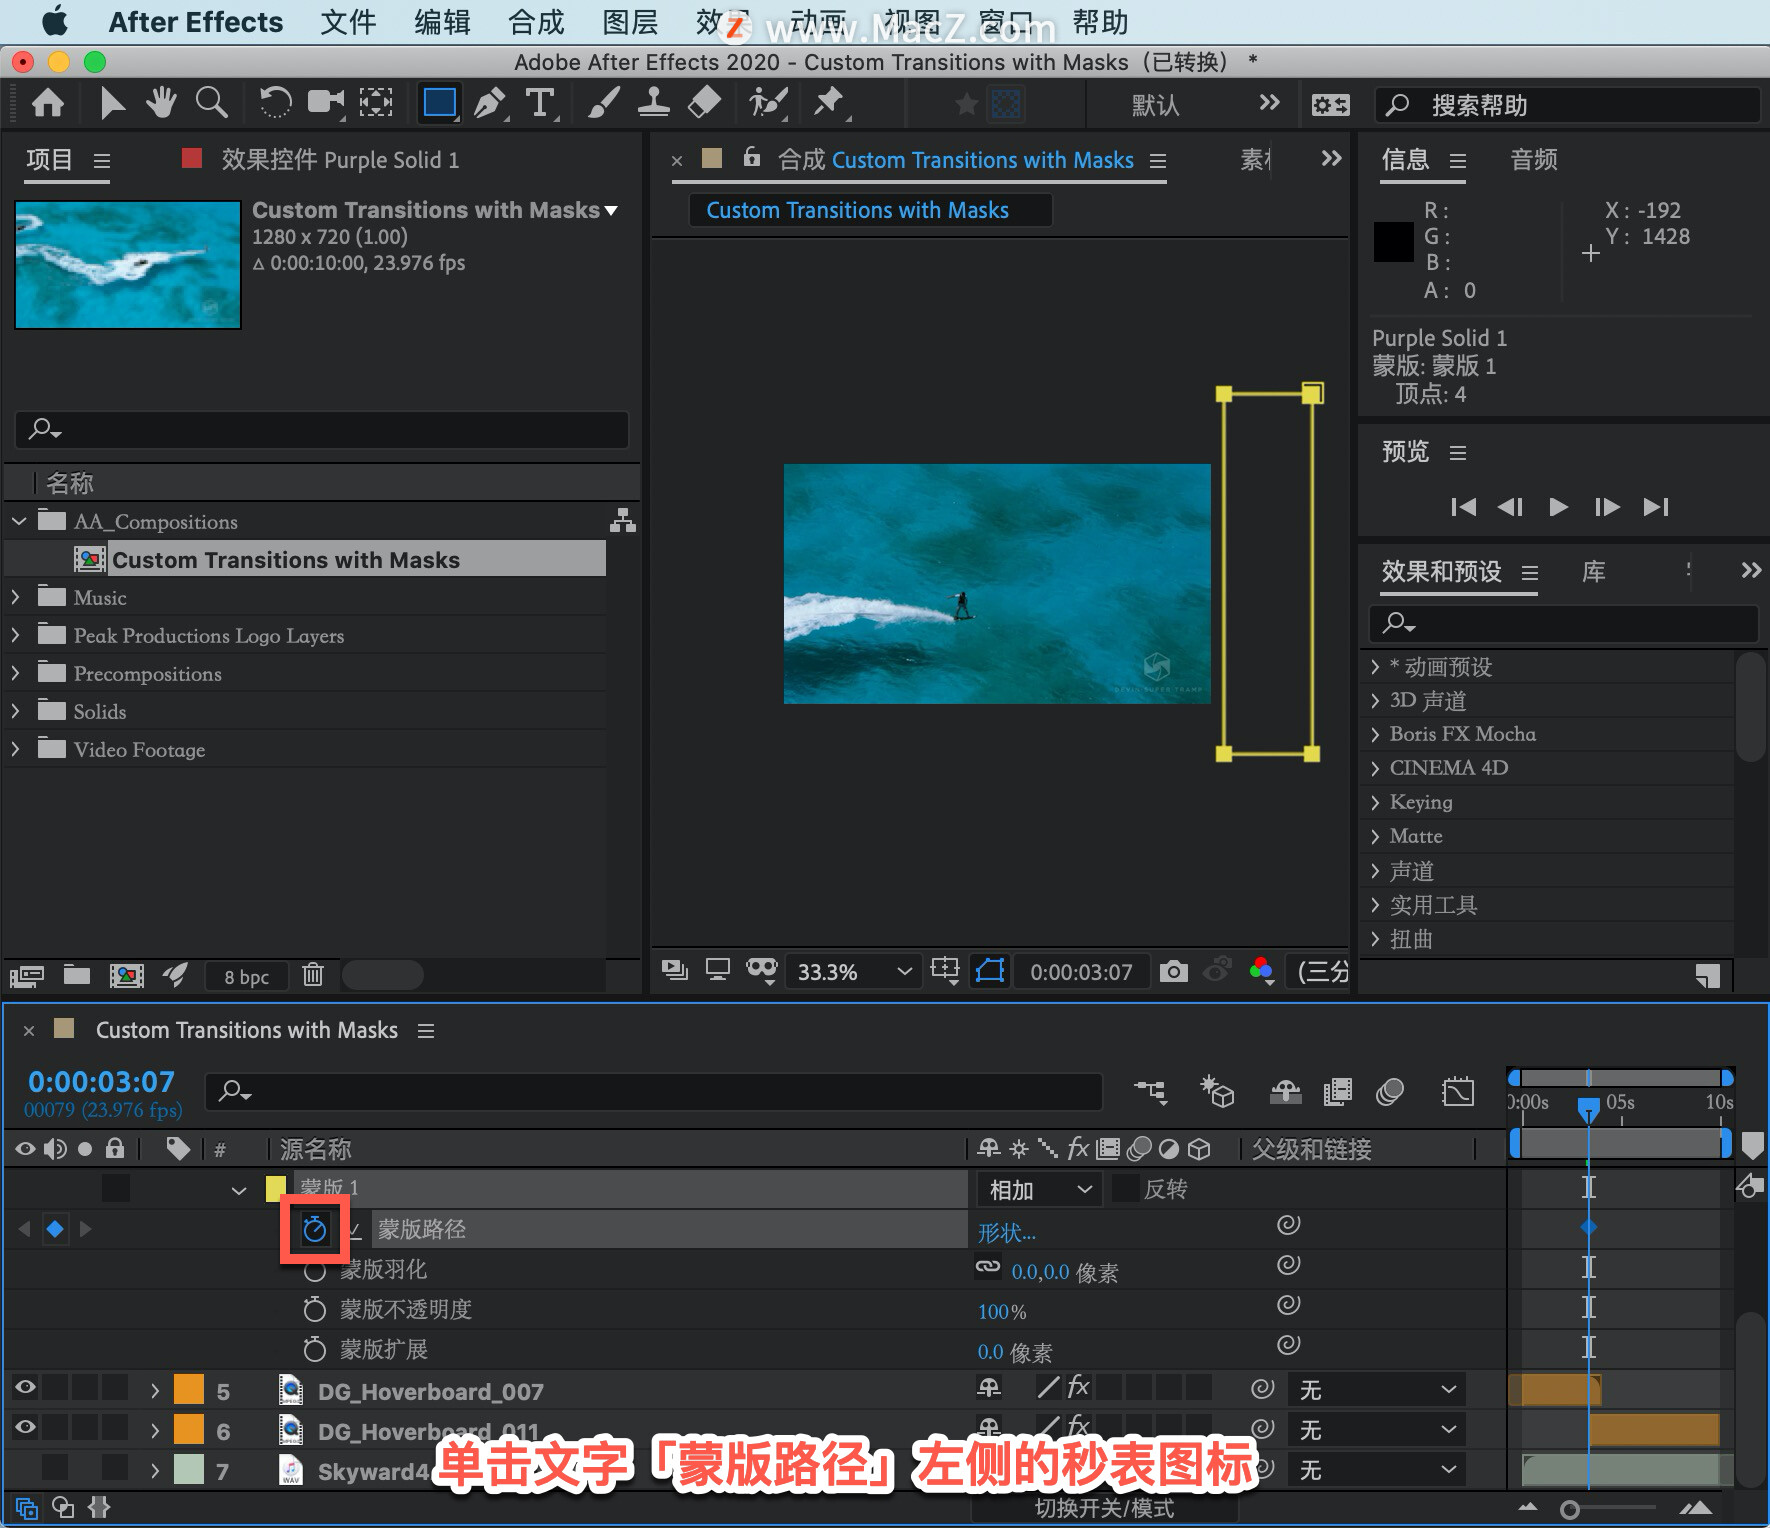Click the 切换开关/模式 button
The width and height of the screenshot is (1770, 1528).
coord(1104,1508)
